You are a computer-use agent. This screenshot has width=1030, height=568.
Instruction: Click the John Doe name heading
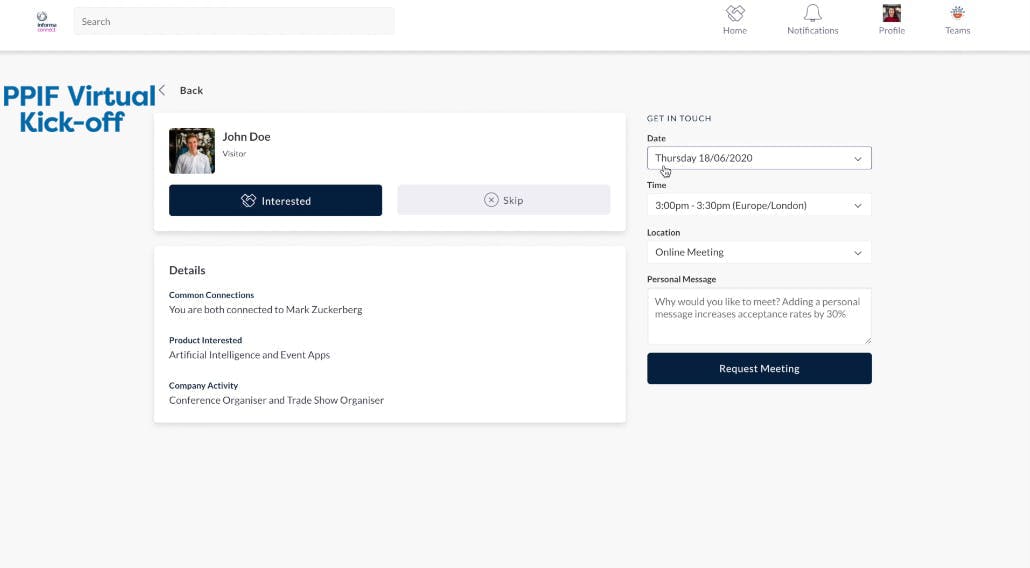click(x=246, y=137)
